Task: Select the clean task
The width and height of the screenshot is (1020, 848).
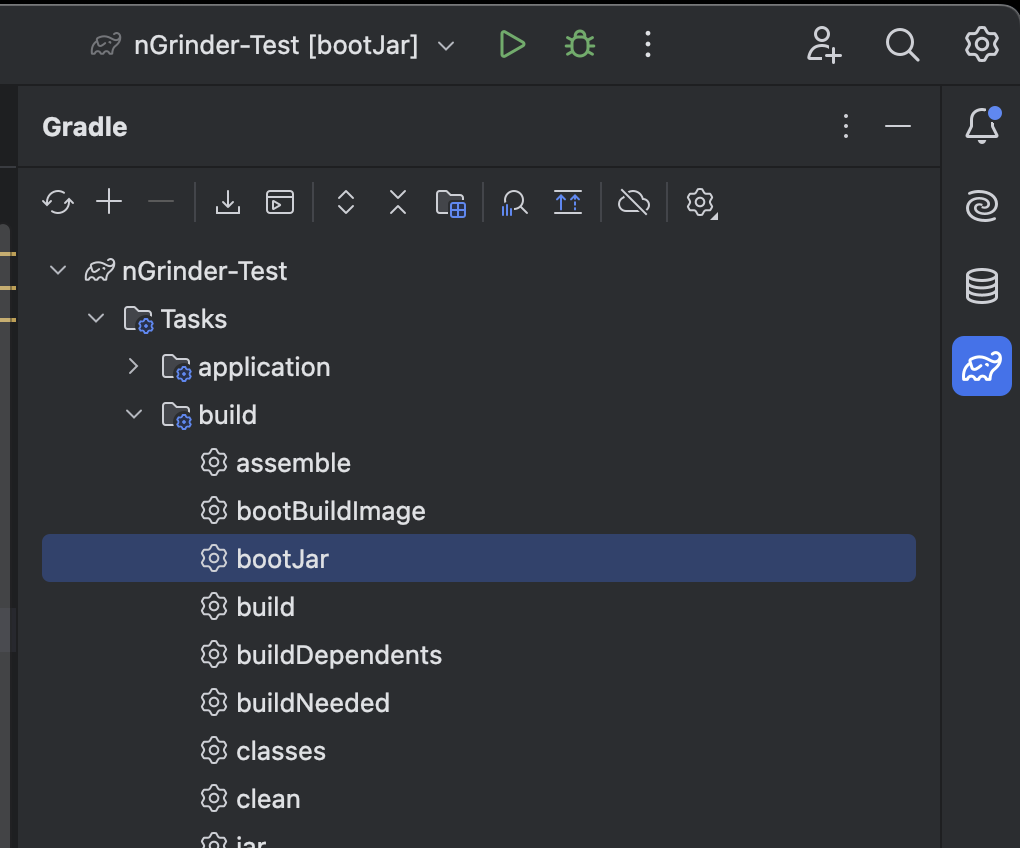Action: [x=268, y=799]
